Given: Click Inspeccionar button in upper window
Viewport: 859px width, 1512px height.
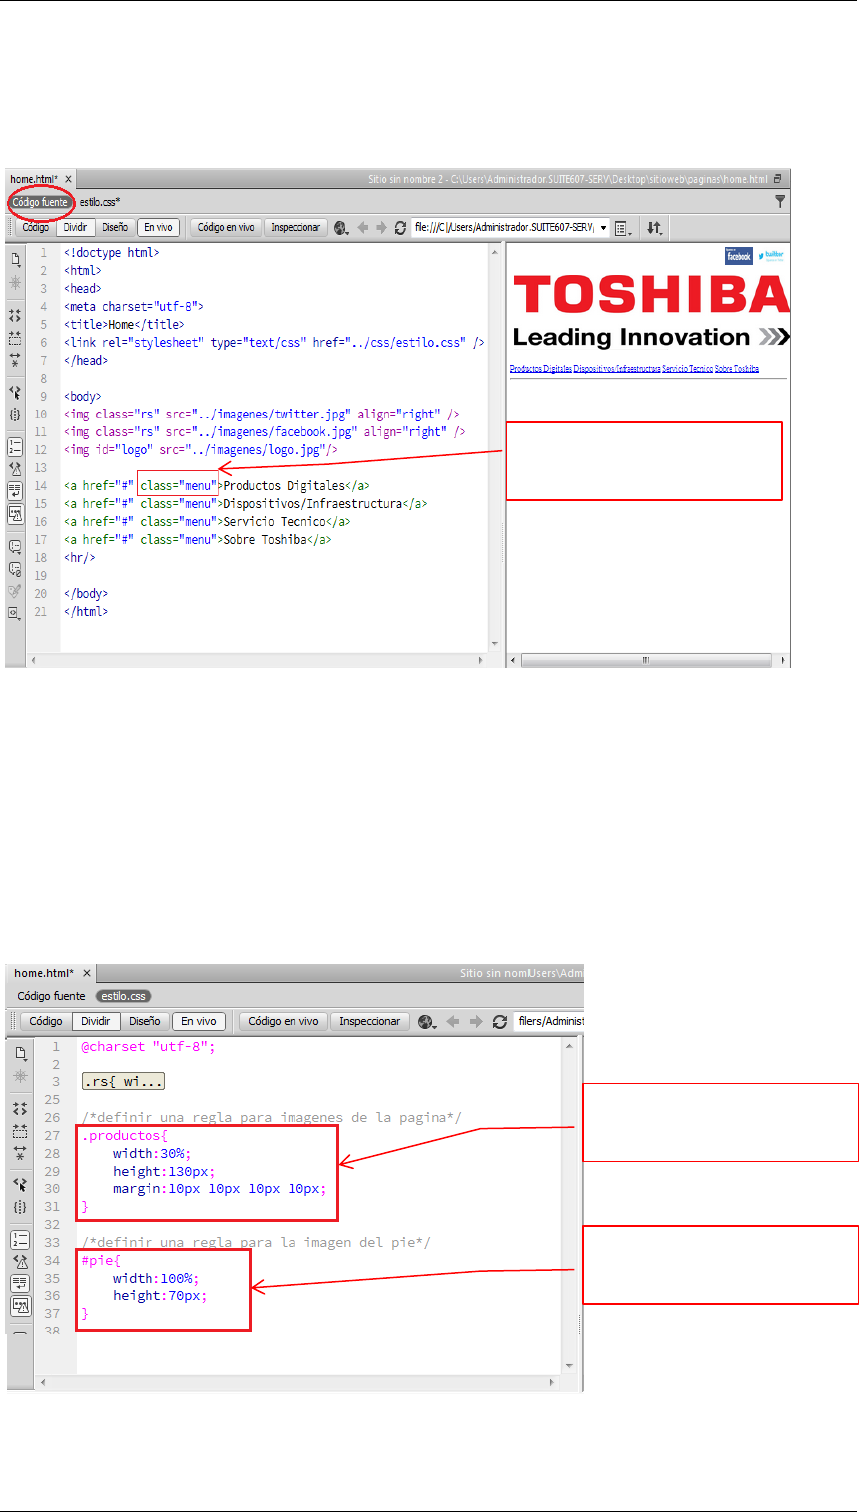Looking at the screenshot, I should 296,228.
